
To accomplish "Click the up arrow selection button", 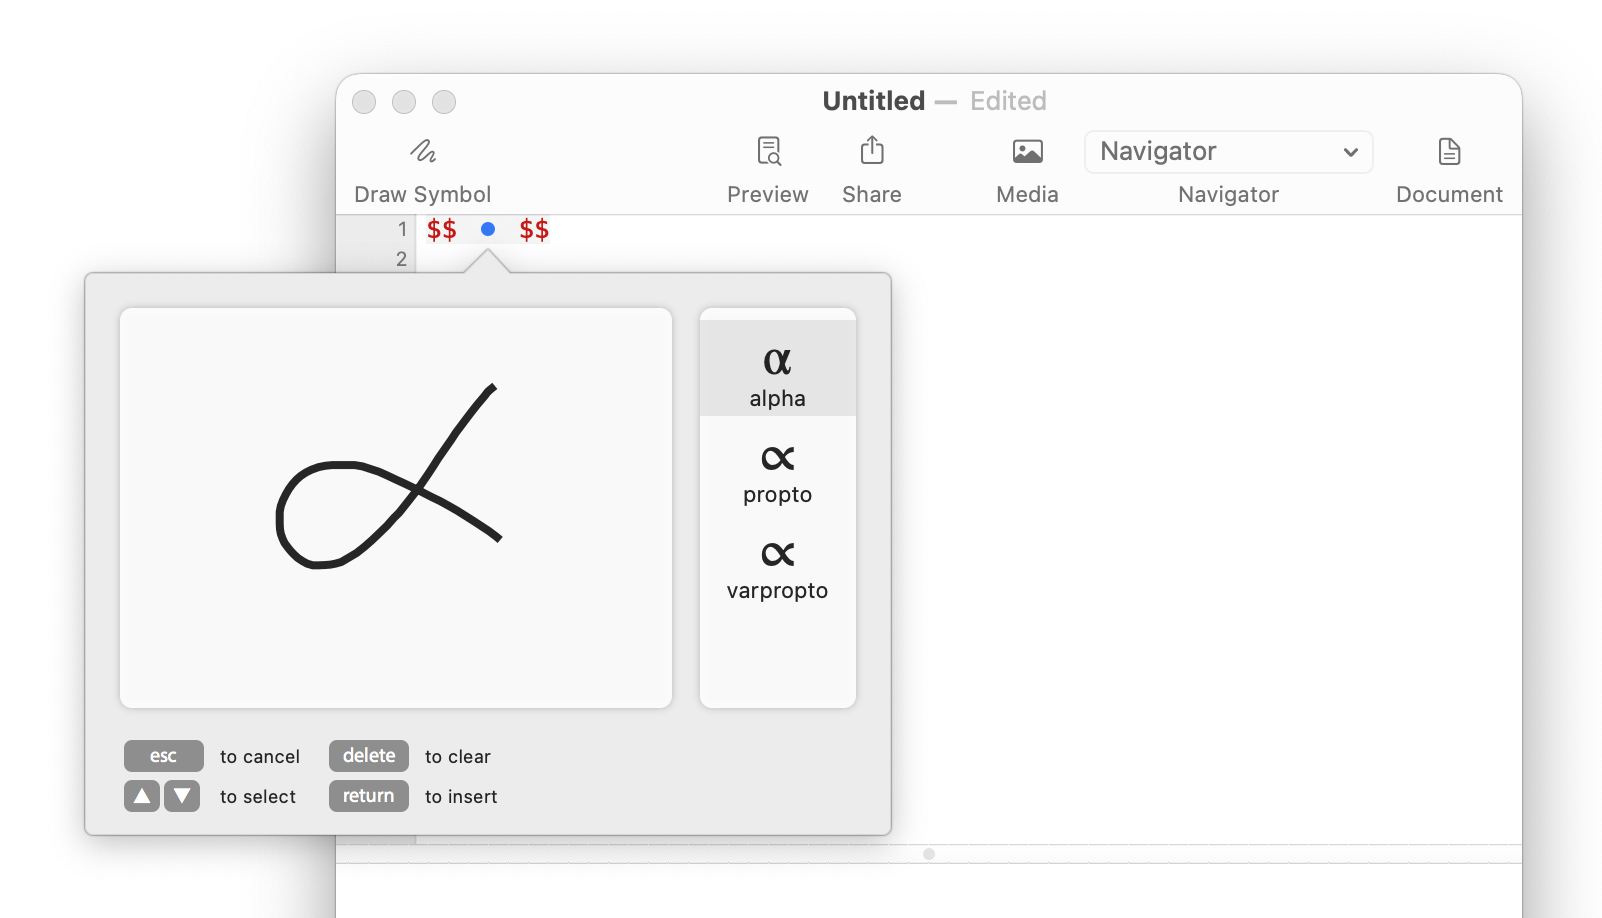I will click(x=142, y=796).
